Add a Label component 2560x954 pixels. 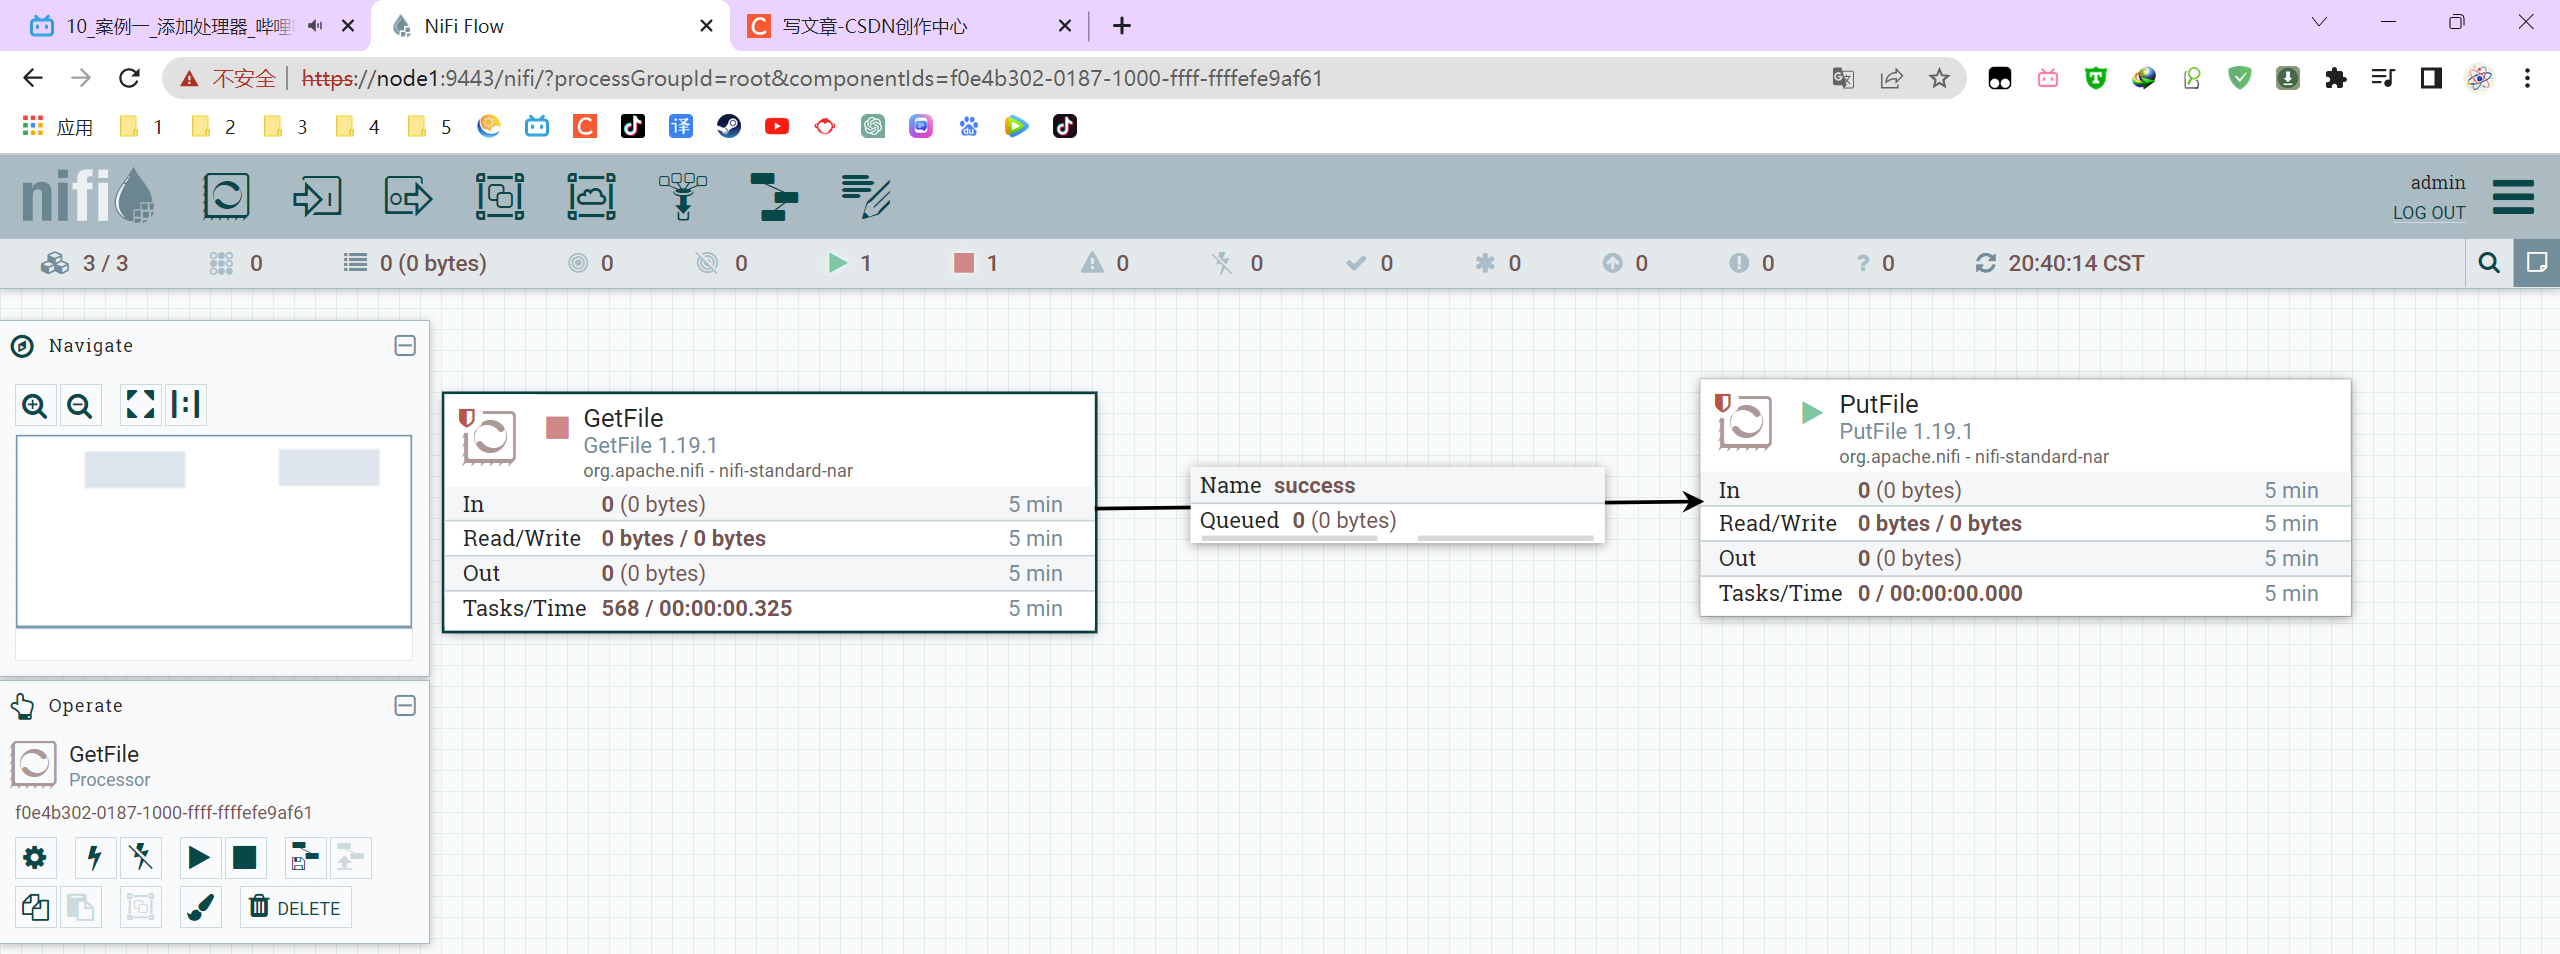point(866,196)
